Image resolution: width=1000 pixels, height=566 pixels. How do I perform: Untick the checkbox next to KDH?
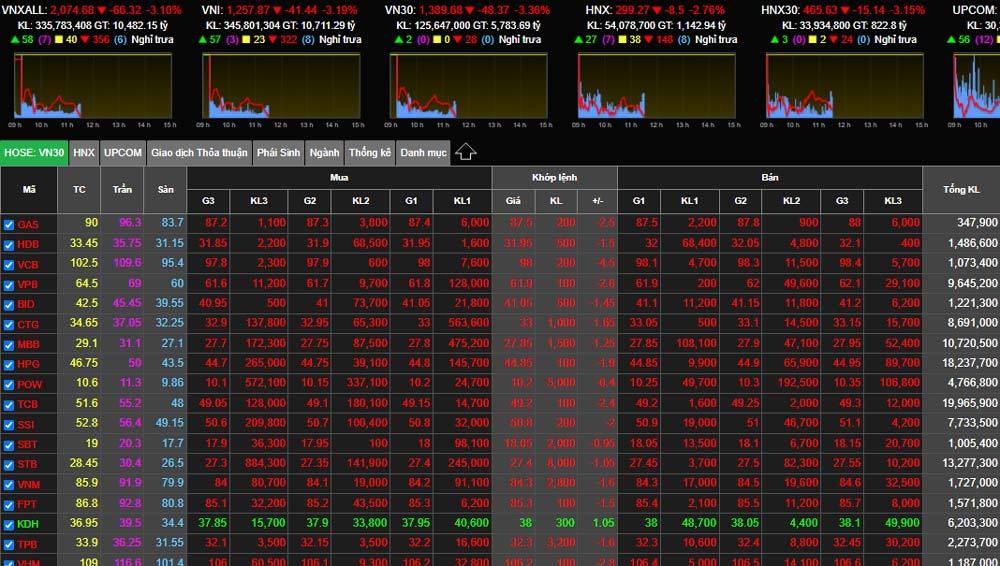click(x=9, y=524)
